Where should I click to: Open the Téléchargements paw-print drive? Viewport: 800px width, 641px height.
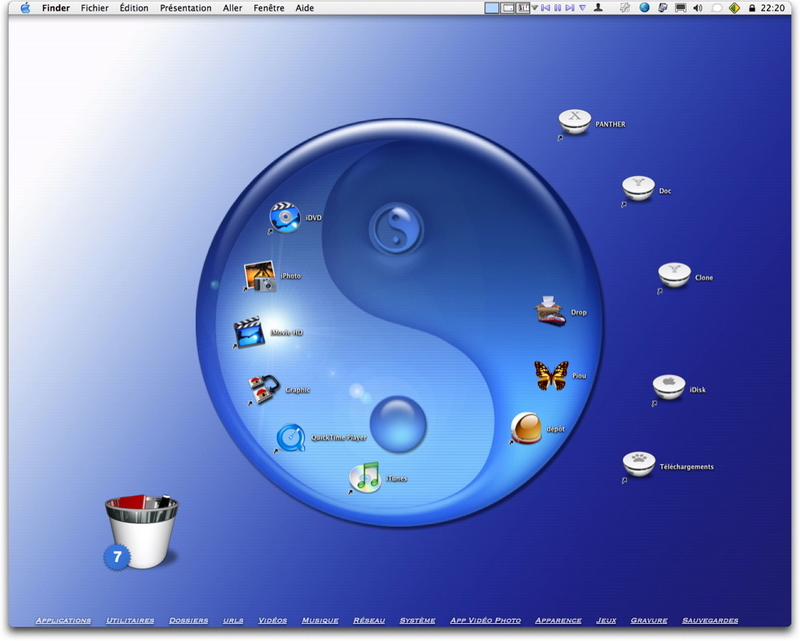[x=639, y=464]
